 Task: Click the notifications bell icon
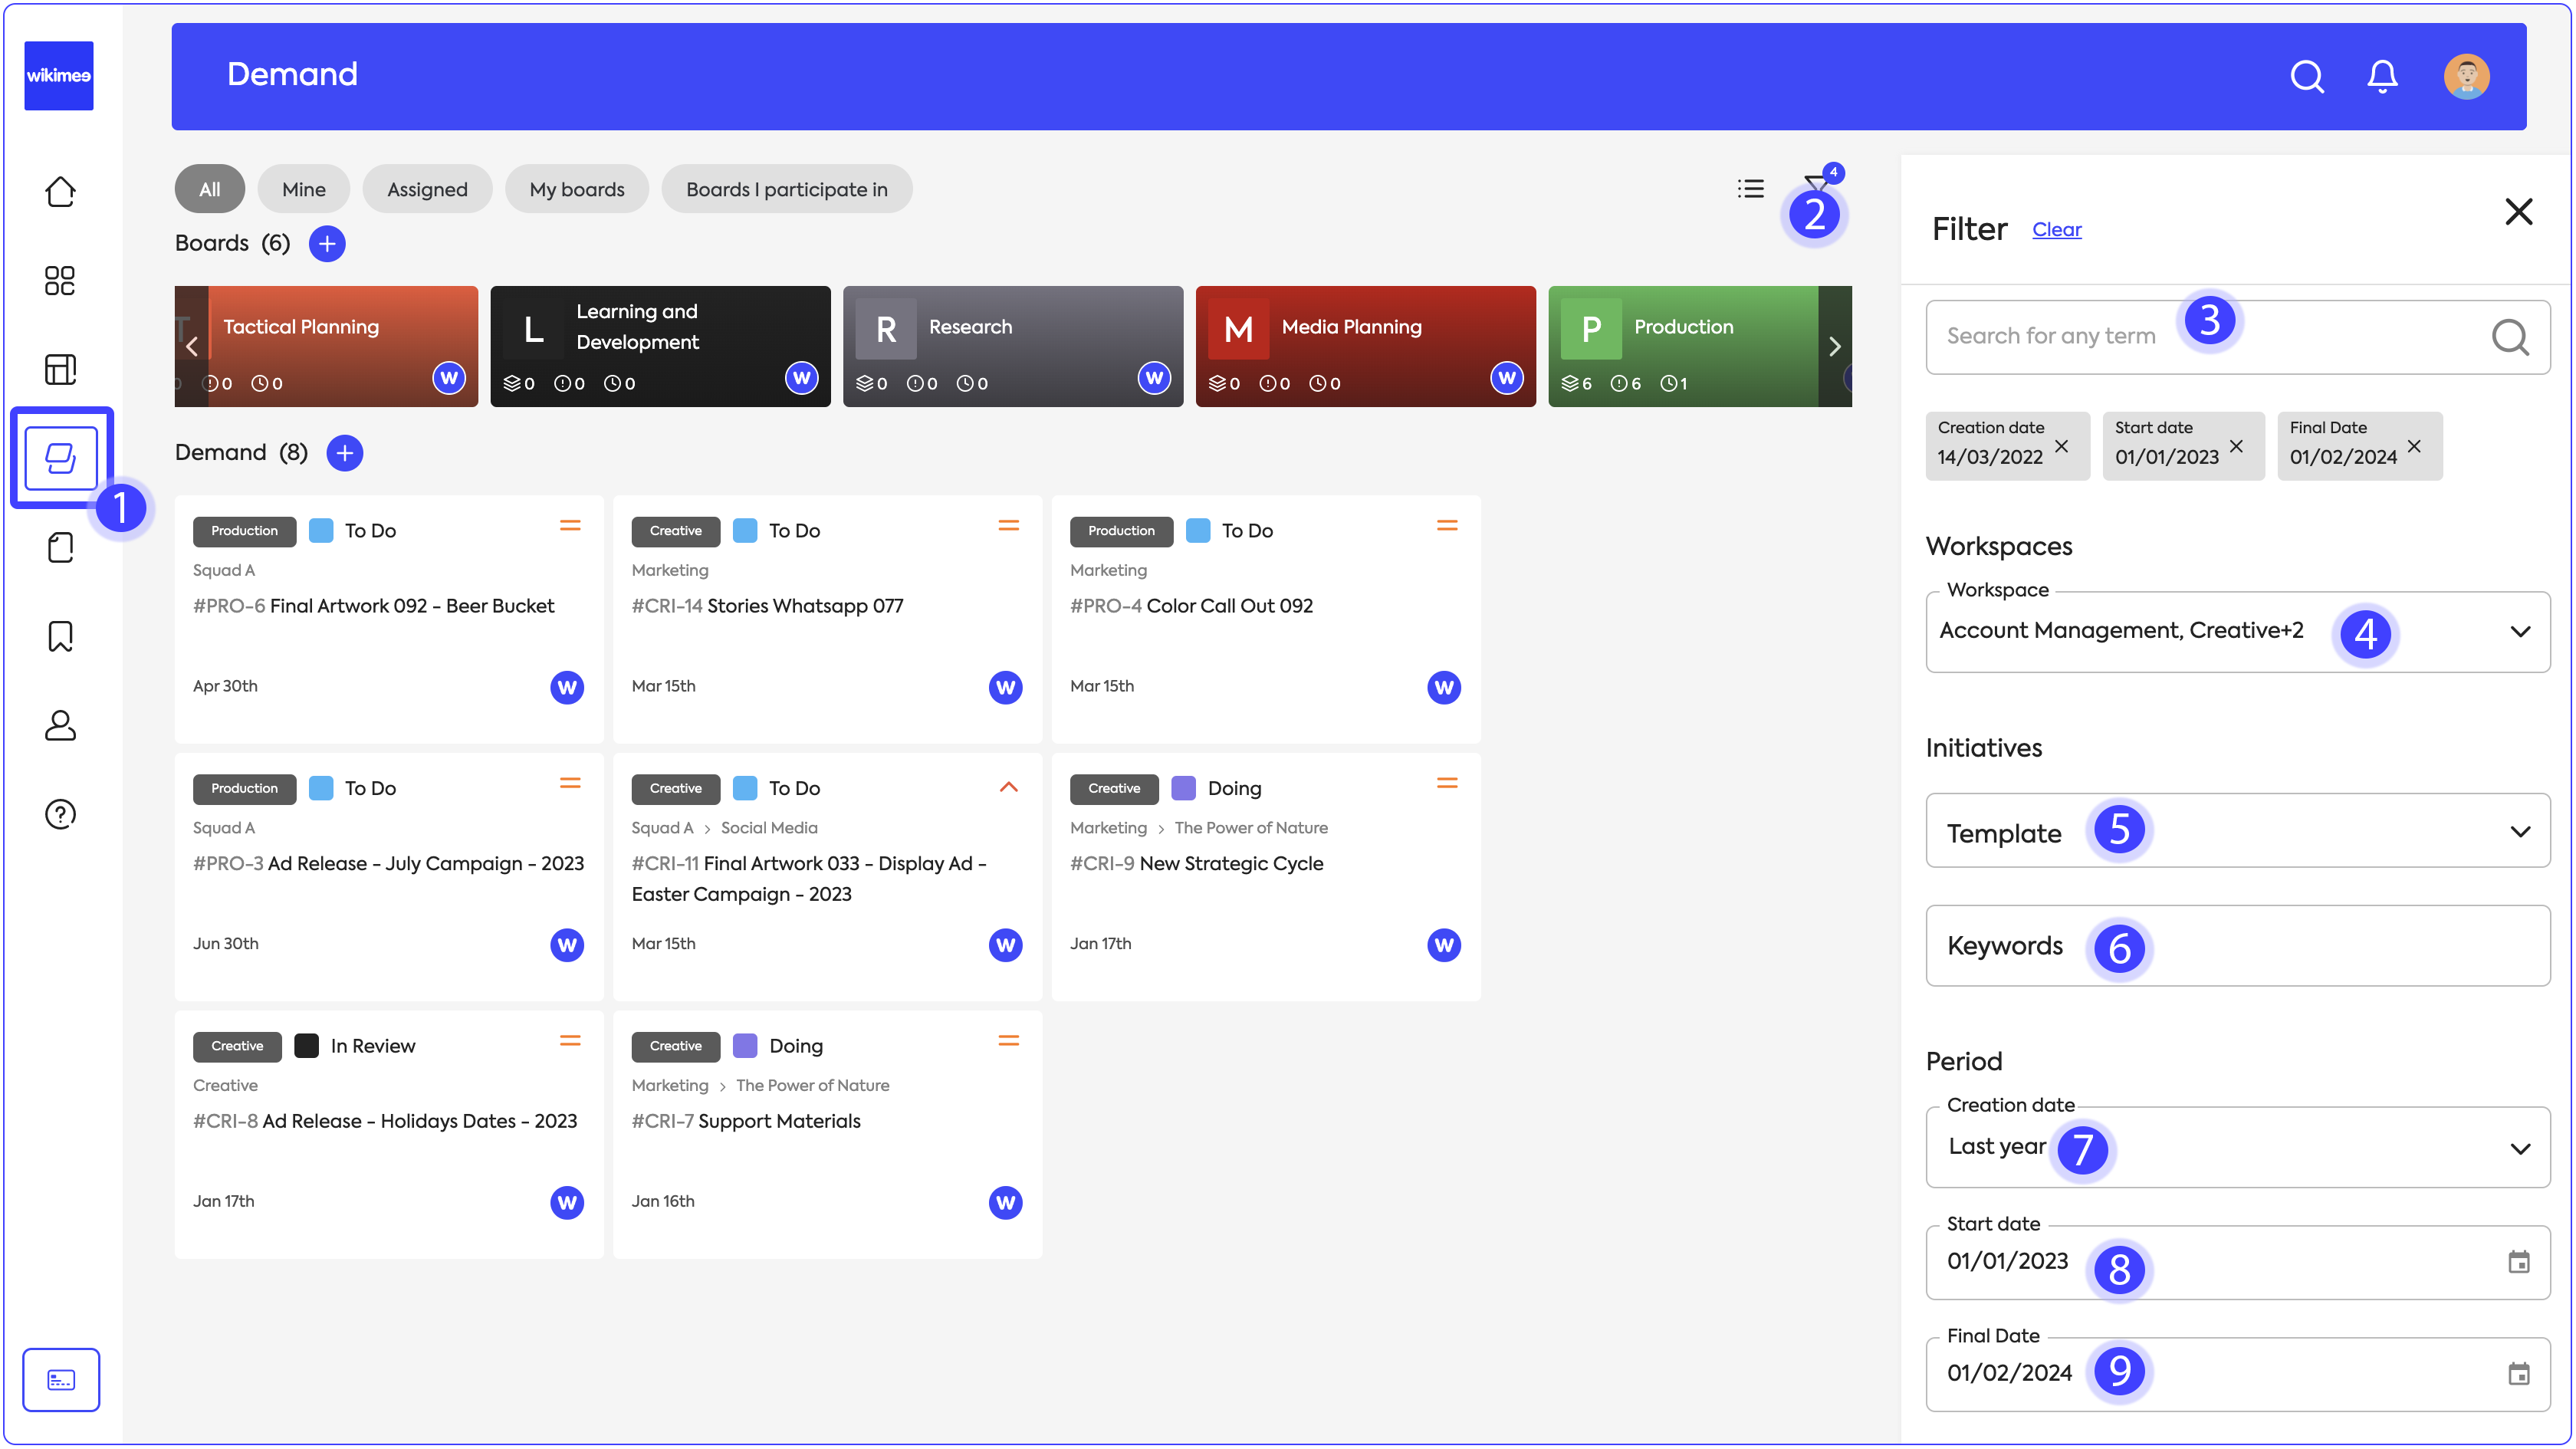(2382, 76)
